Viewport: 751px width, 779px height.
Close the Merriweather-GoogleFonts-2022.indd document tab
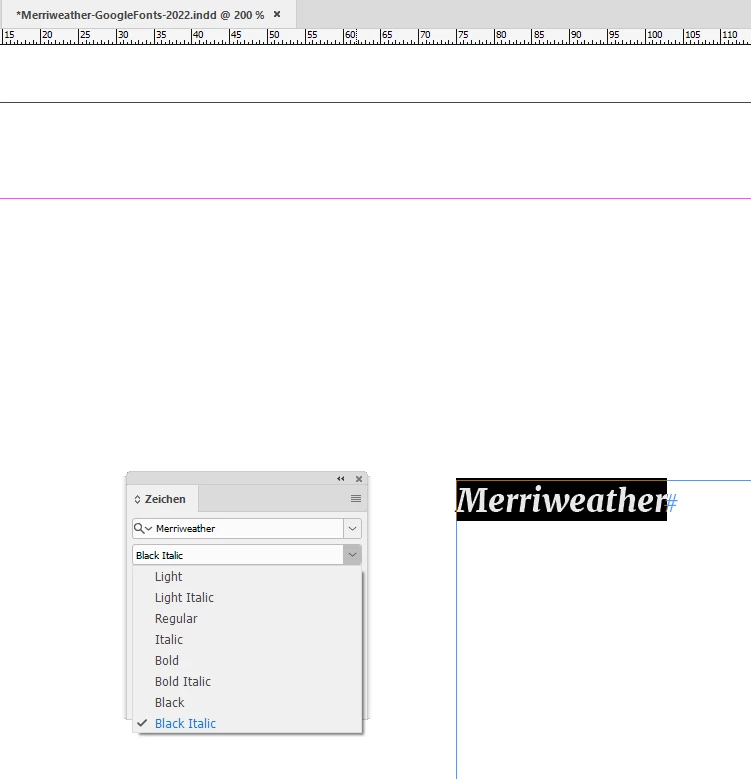tap(277, 14)
